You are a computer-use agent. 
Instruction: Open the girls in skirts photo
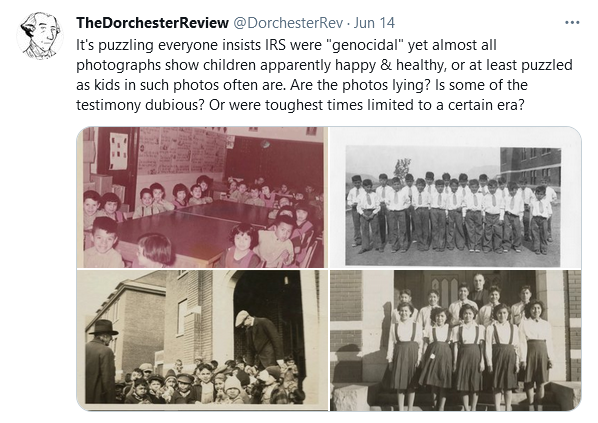pyautogui.click(x=455, y=340)
